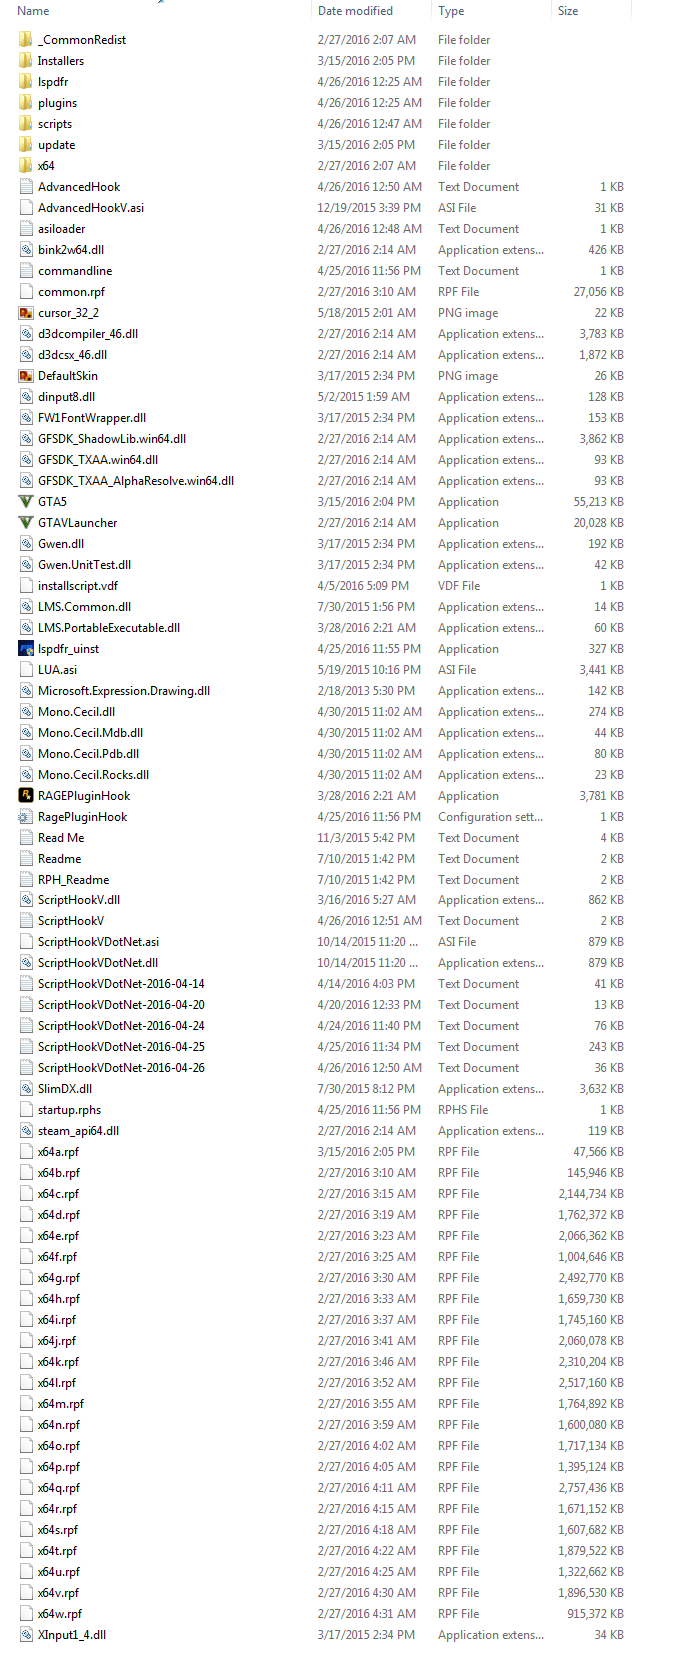Select the GFSDK_TXAA.win64.dll file name
This screenshot has height=1653, width=674.
click(98, 460)
